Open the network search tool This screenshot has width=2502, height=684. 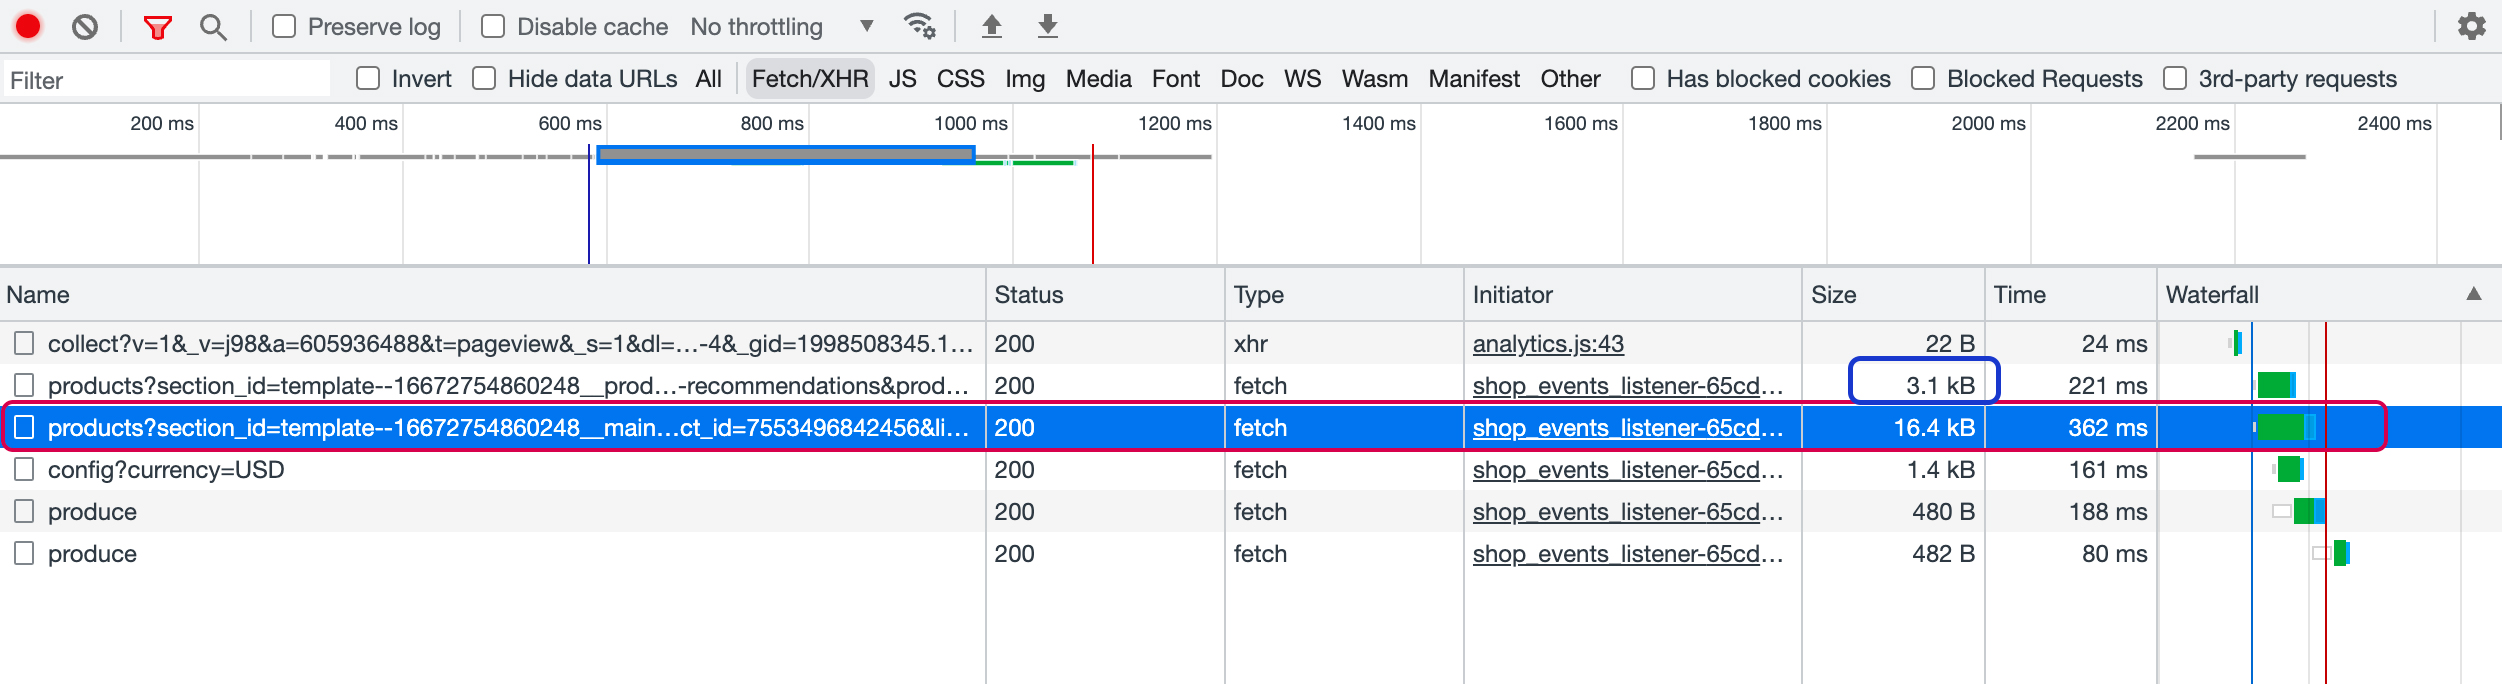click(213, 27)
